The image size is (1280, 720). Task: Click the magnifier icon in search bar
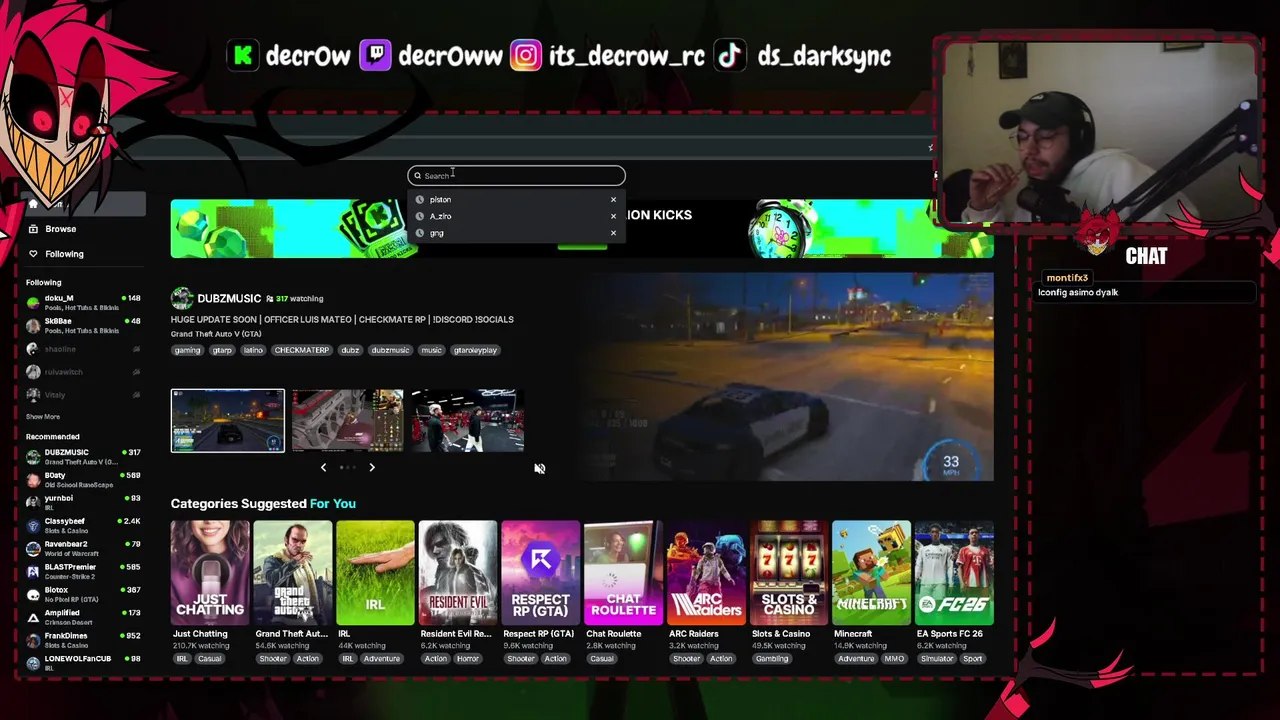[418, 176]
